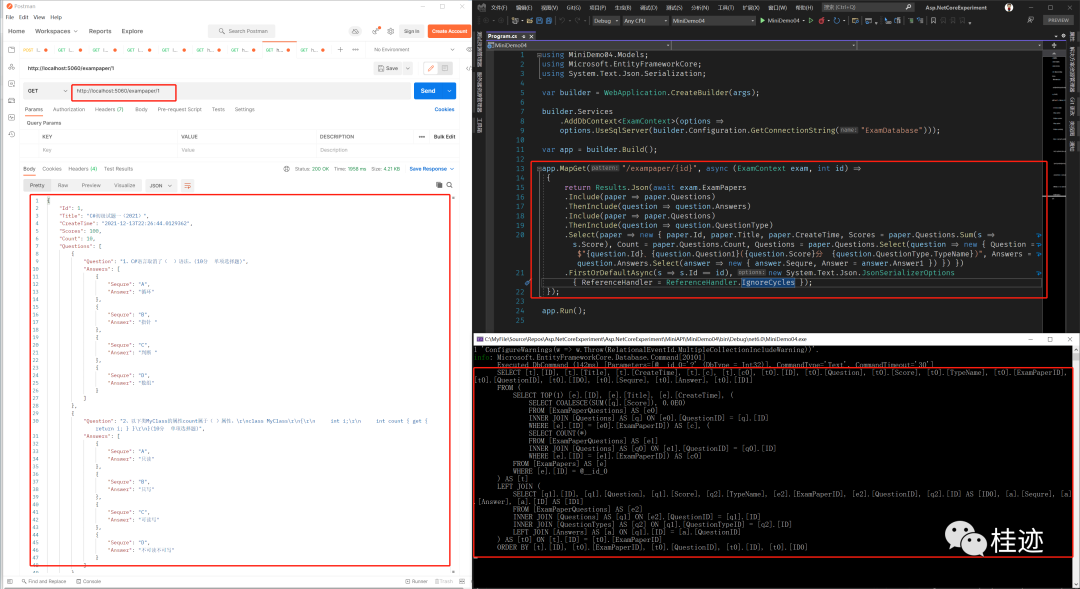
Task: Open HTTP method GET dropdown
Action: 47,91
